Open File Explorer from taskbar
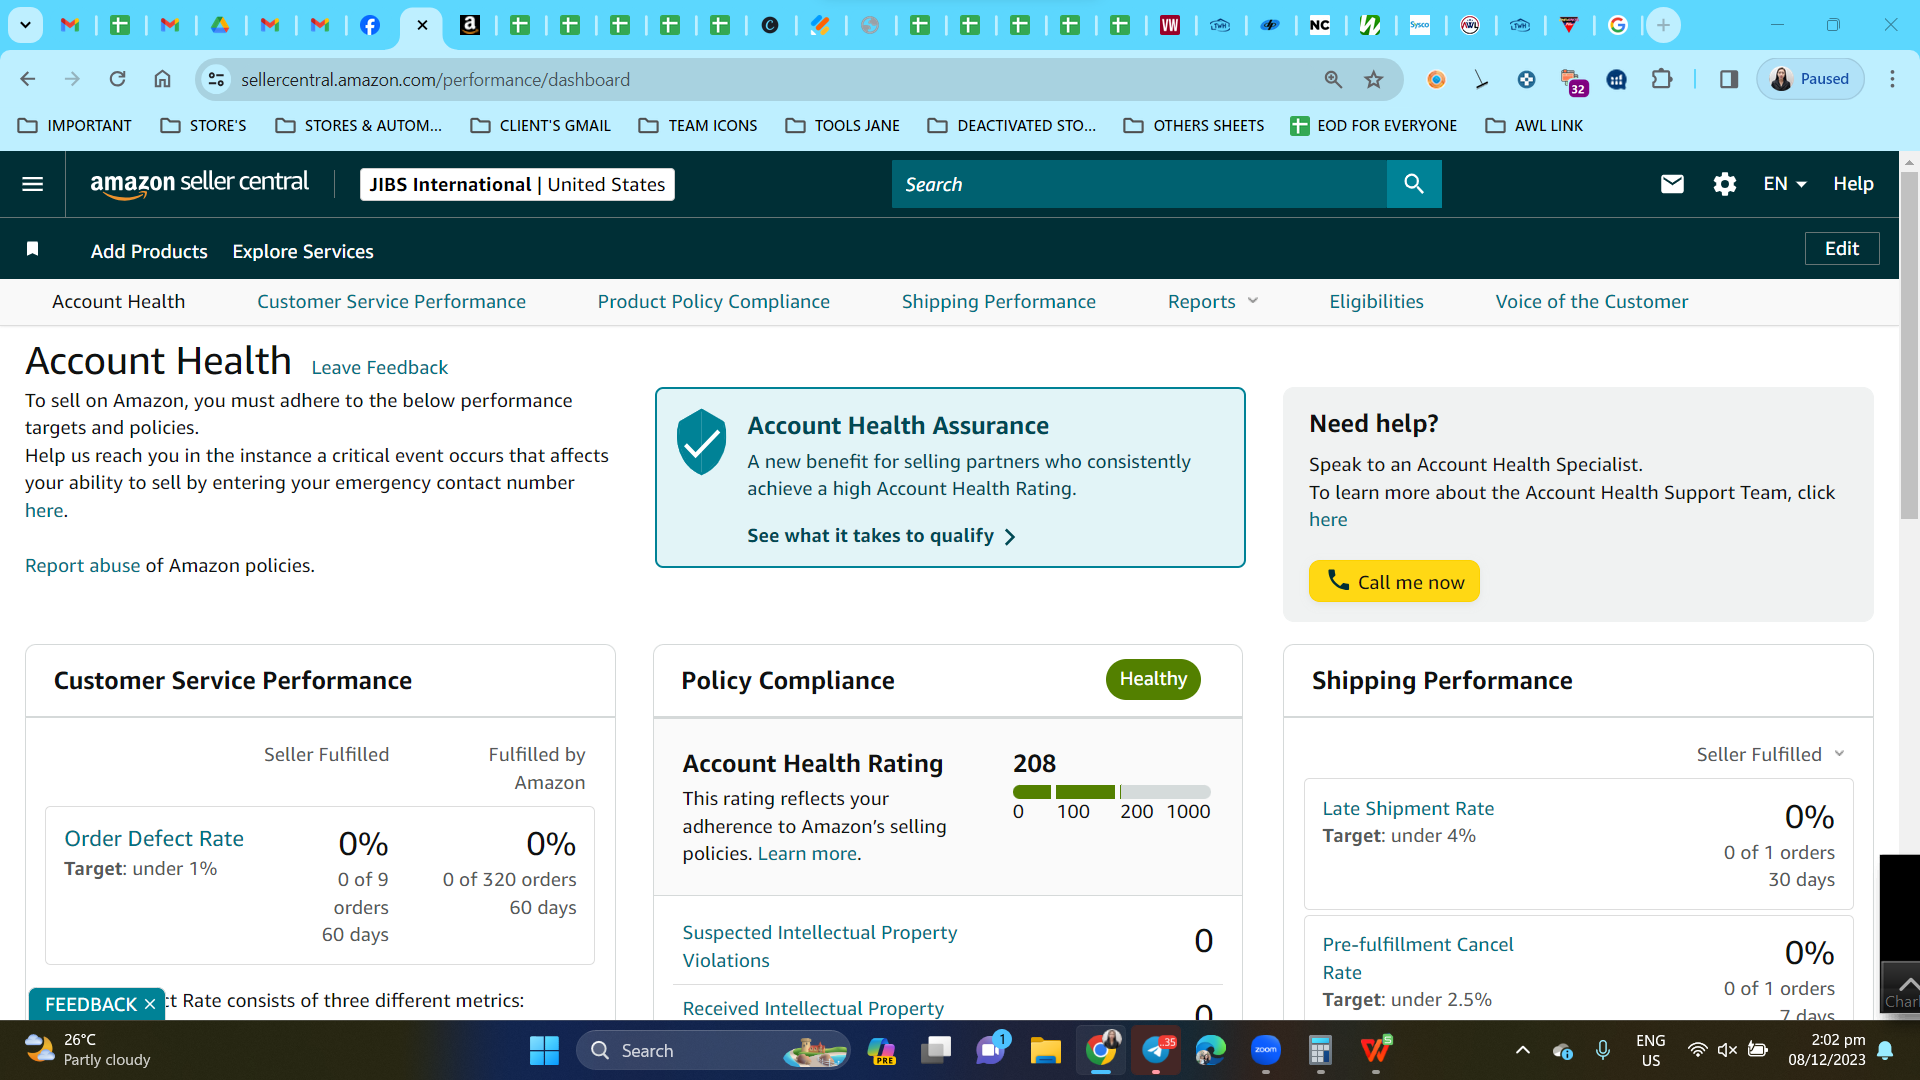Image resolution: width=1920 pixels, height=1080 pixels. click(1046, 1051)
